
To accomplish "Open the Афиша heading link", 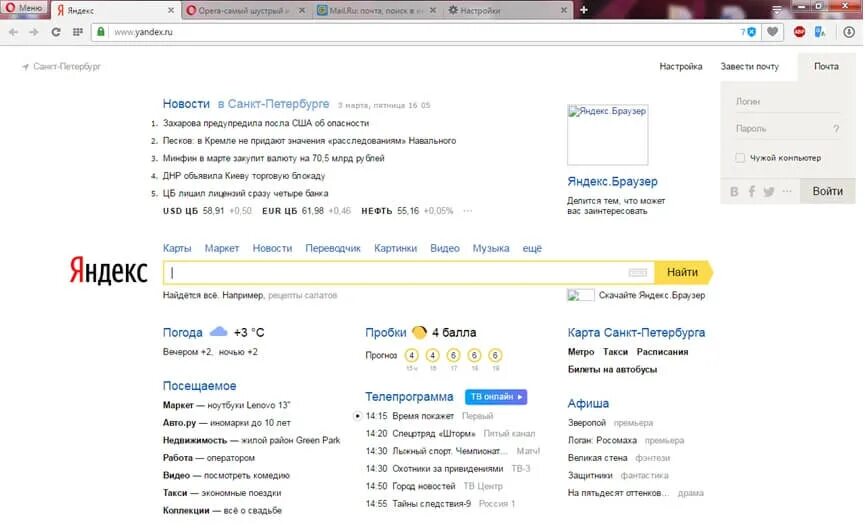I will (x=588, y=403).
